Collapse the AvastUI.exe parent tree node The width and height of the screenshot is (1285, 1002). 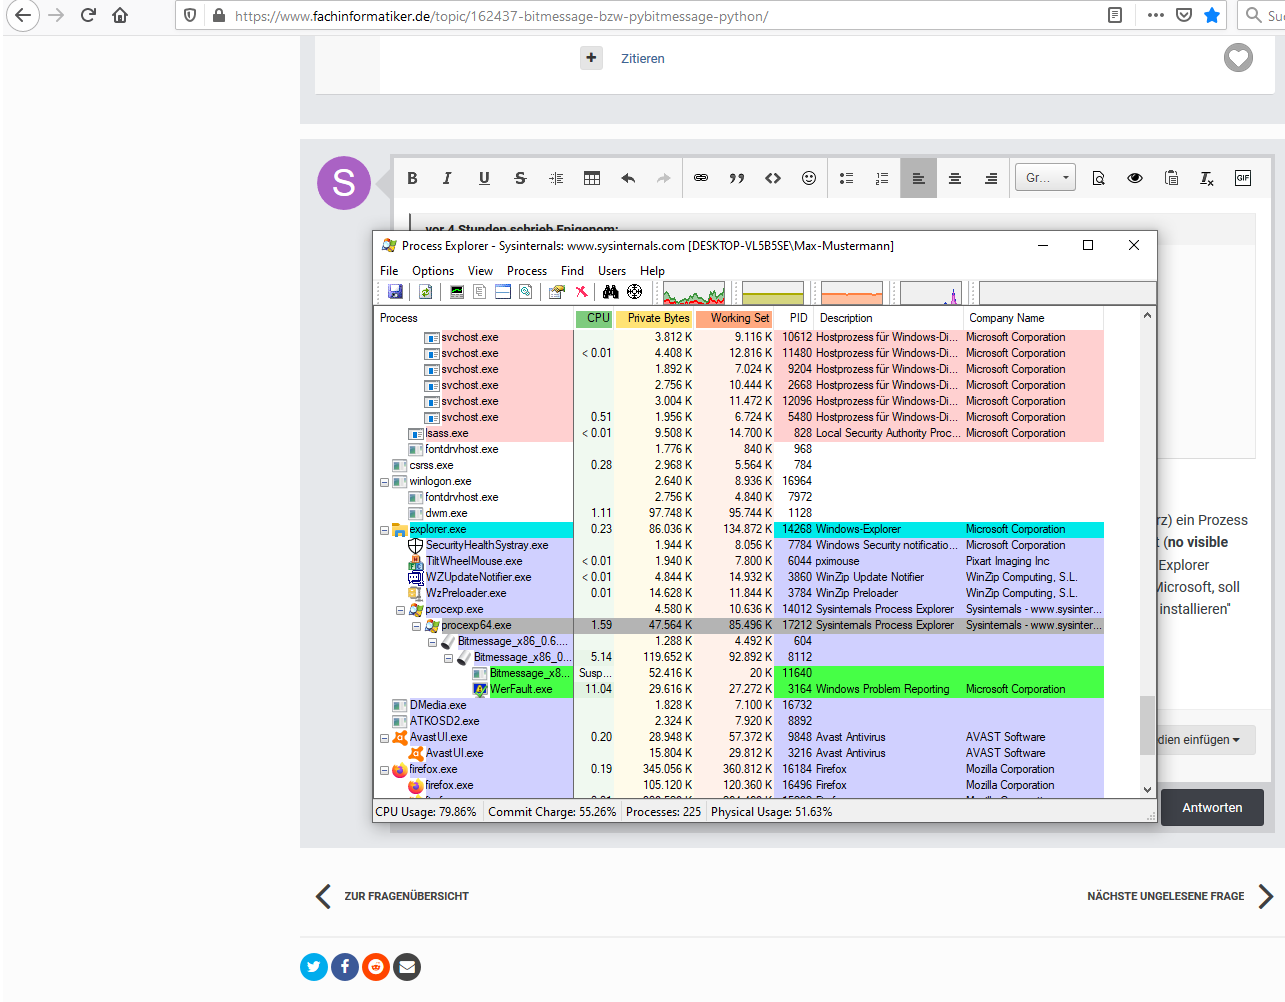(x=384, y=738)
